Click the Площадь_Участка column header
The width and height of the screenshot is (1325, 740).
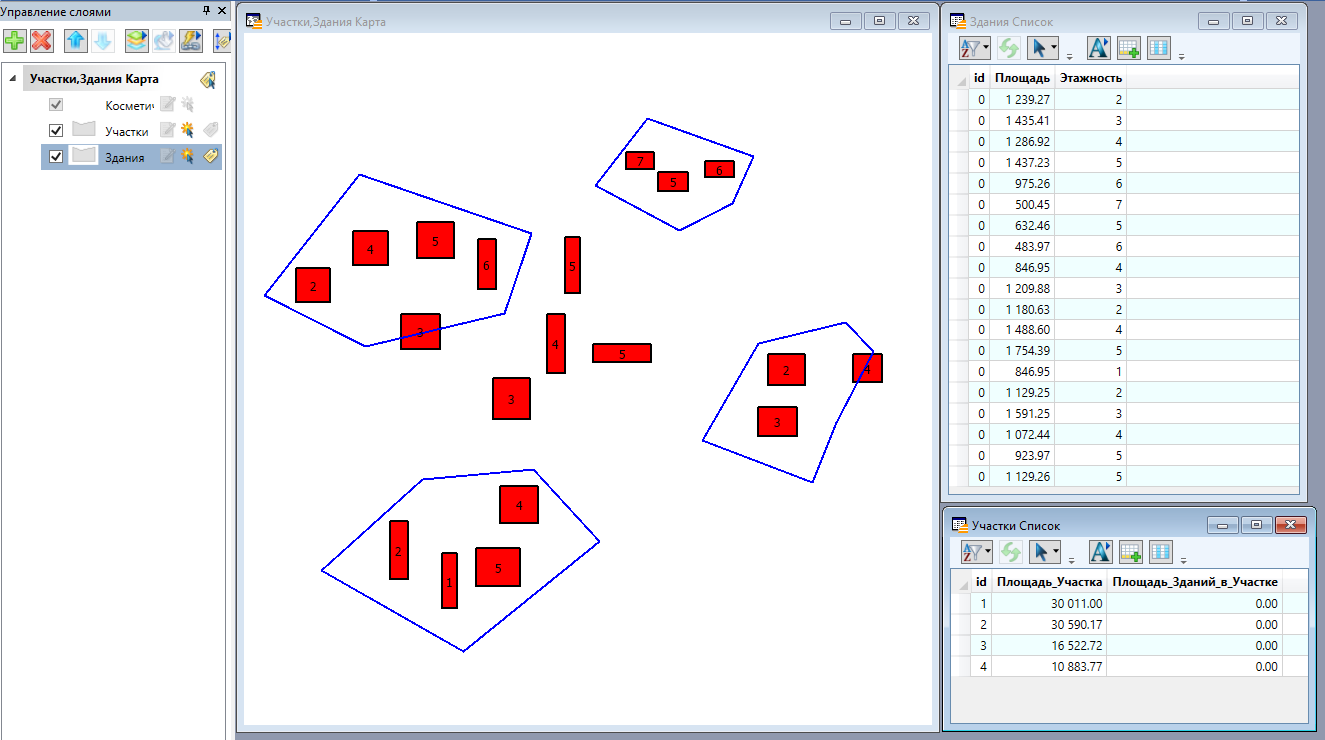[x=1049, y=582]
